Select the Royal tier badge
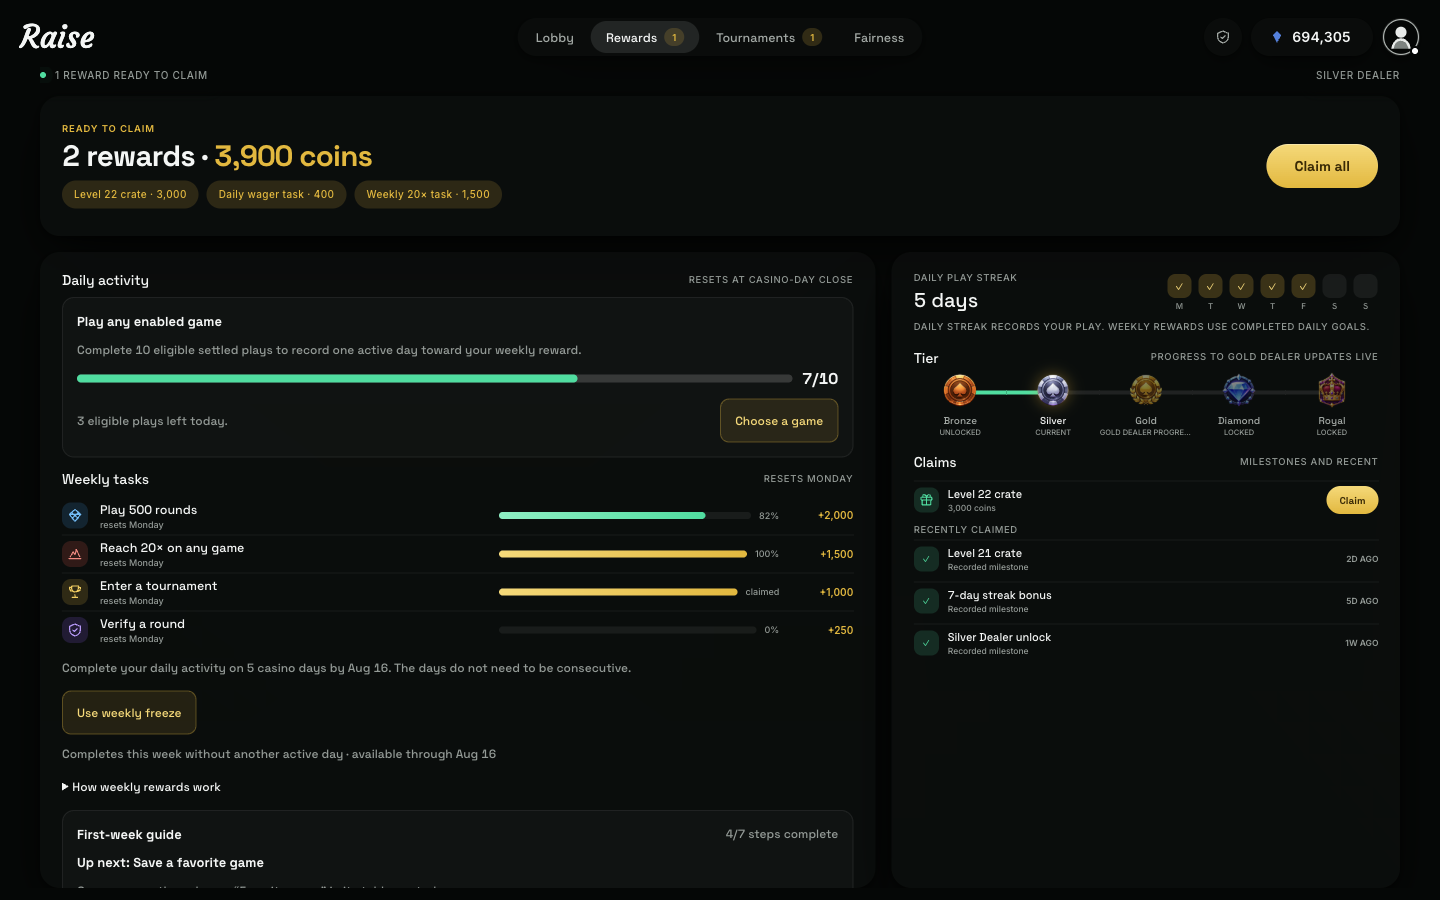This screenshot has width=1440, height=900. (x=1332, y=390)
